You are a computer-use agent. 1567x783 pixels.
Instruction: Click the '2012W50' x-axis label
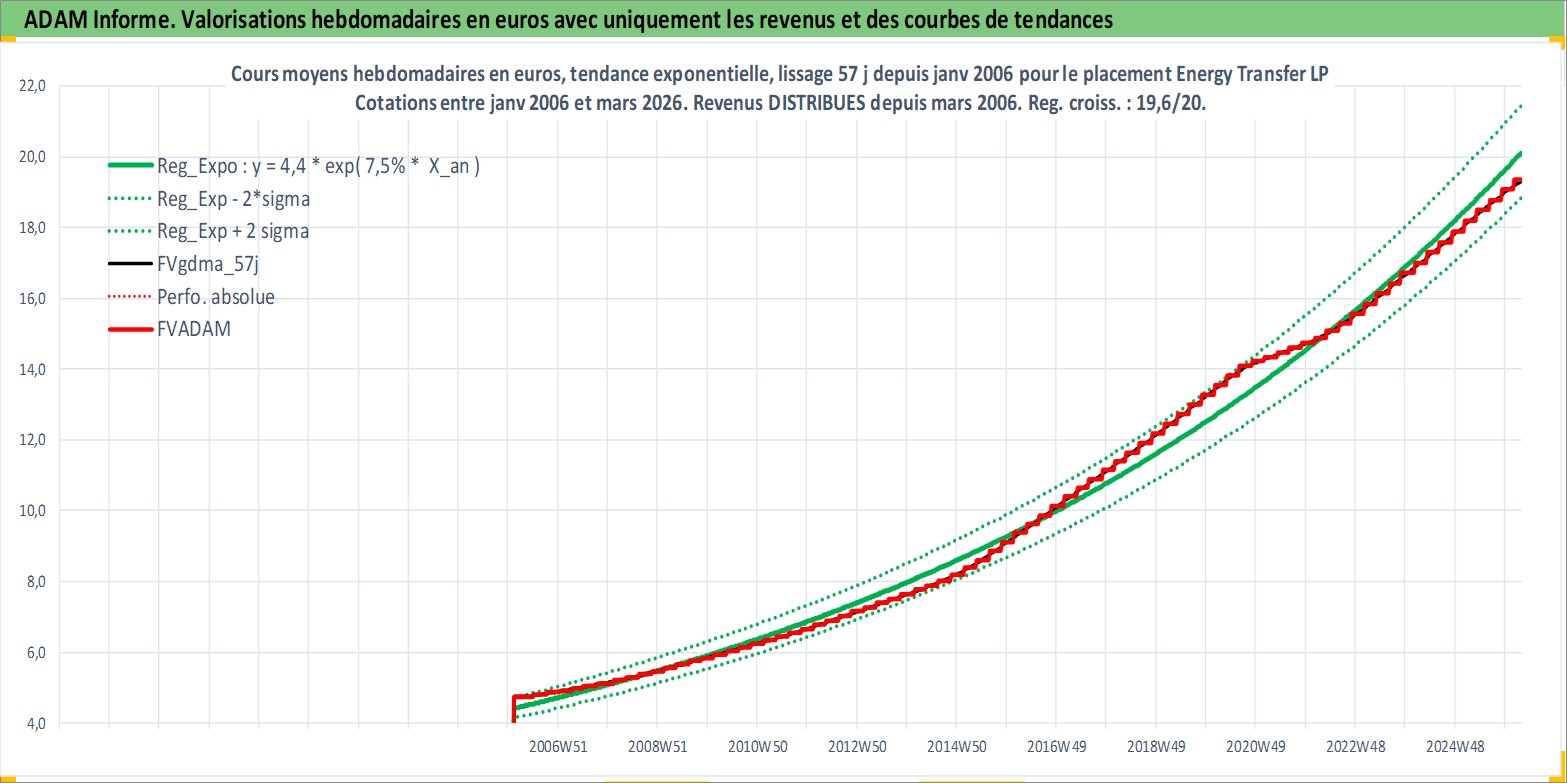click(x=856, y=745)
